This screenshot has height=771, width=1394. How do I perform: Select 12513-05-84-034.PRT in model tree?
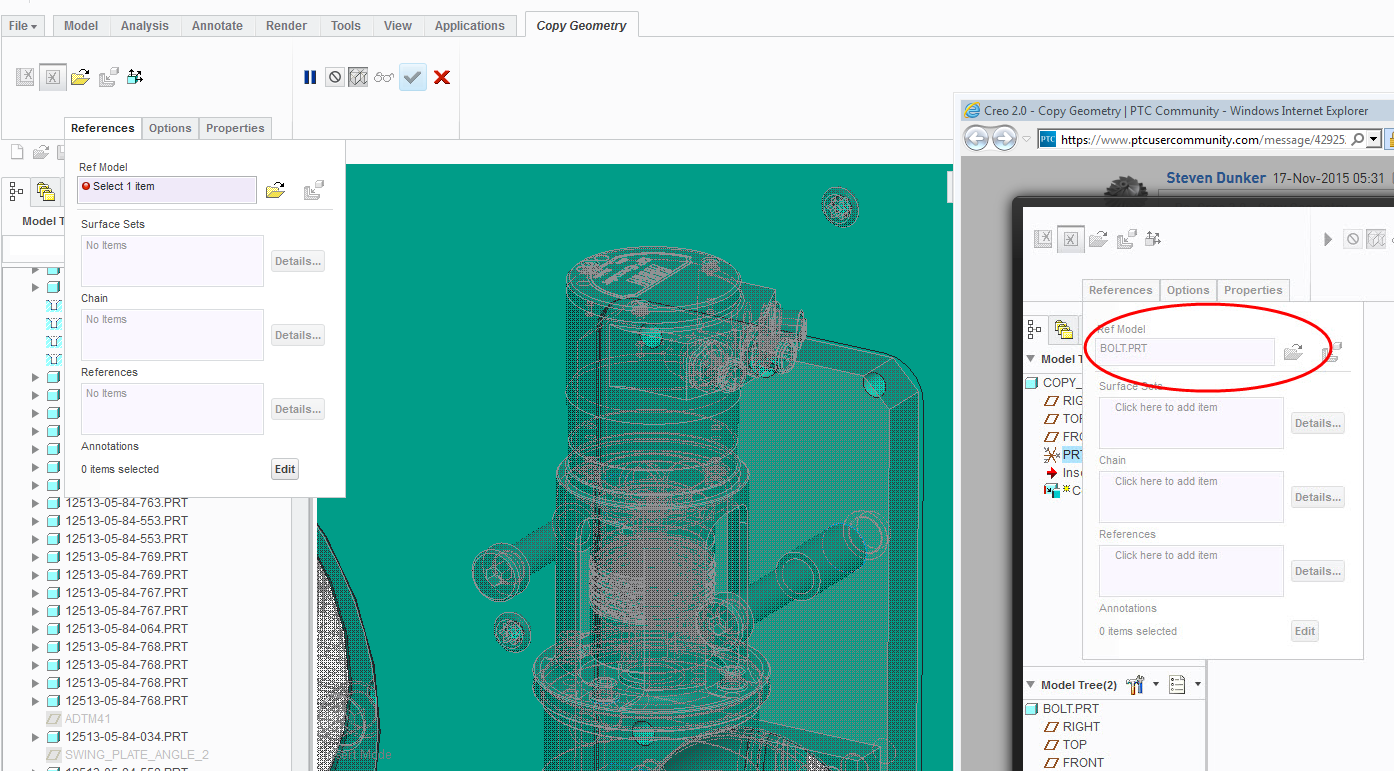coord(127,737)
